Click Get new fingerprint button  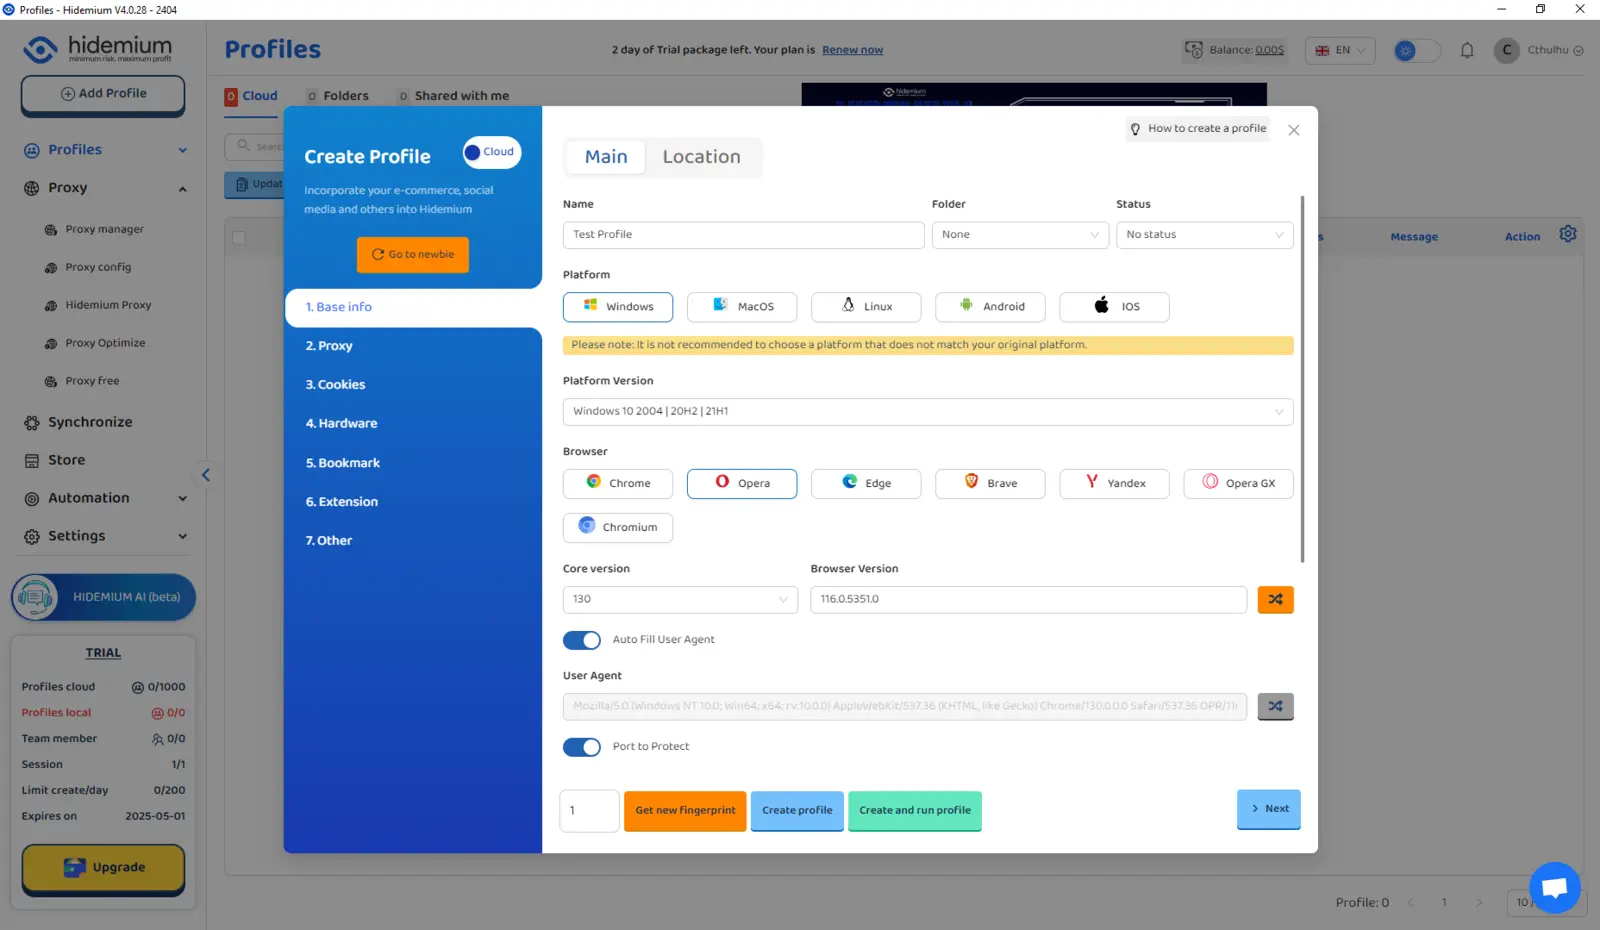coord(685,811)
